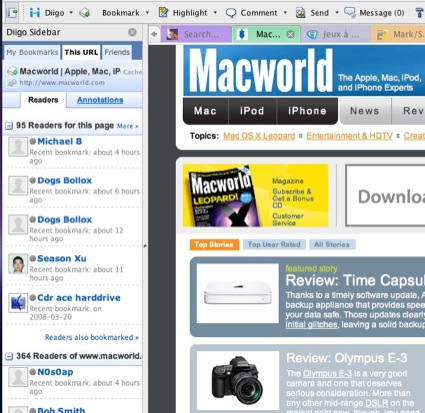Select the This URL tab
The height and width of the screenshot is (413, 425).
[x=81, y=52]
